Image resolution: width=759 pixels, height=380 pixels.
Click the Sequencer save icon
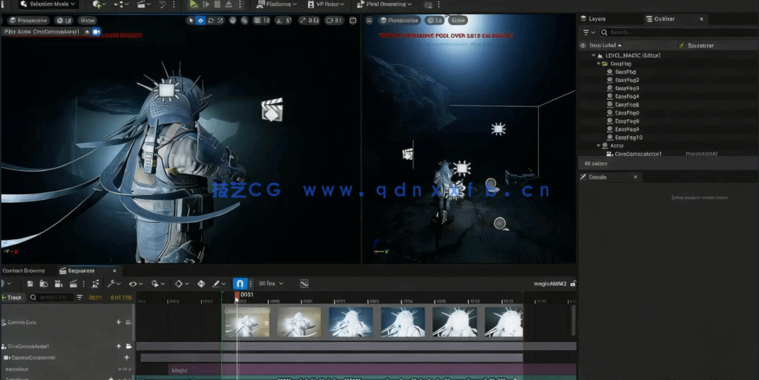pyautogui.click(x=30, y=284)
